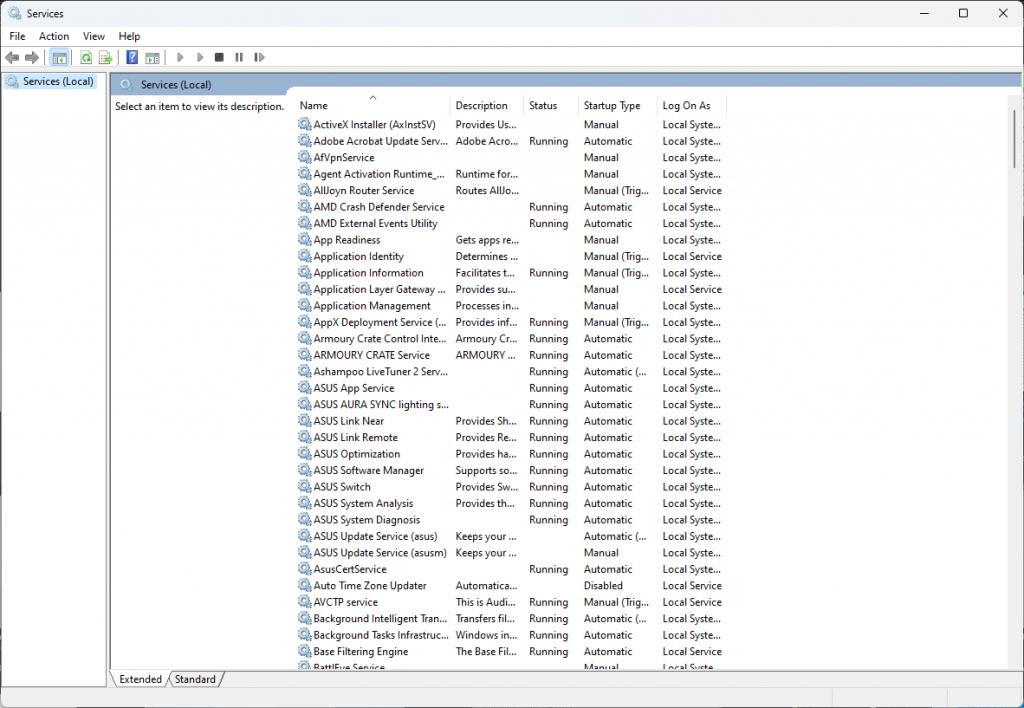Click the Back arrow in the toolbar

12,58
